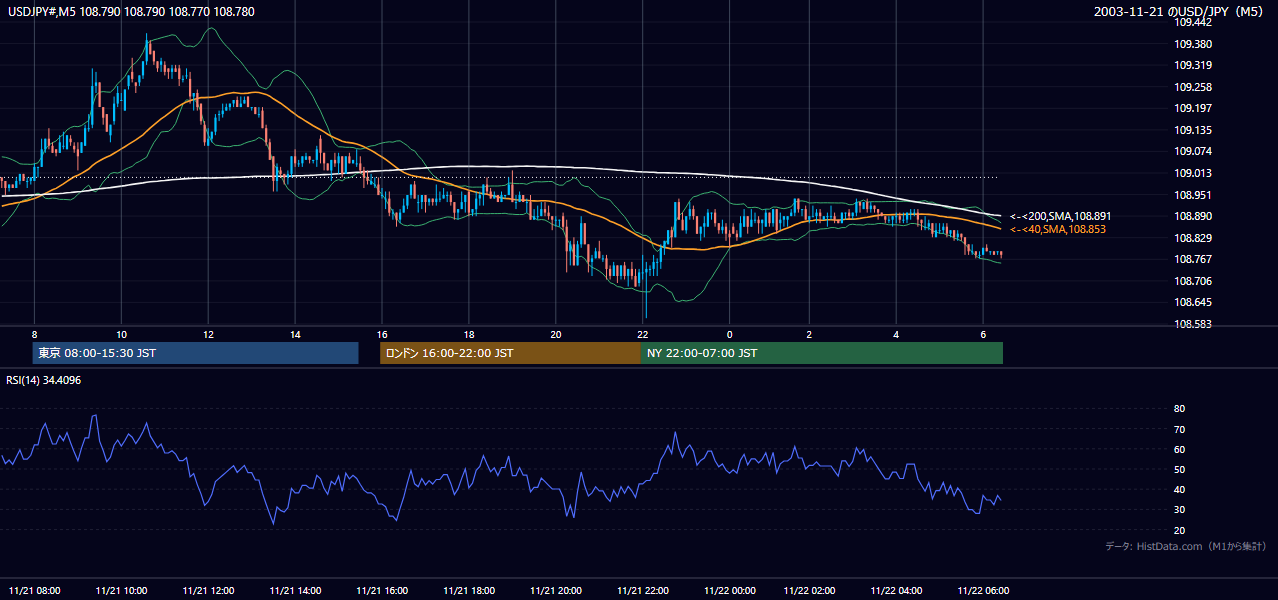1278x600 pixels.
Task: Click the 11/21 10:00 time label
Action: (x=121, y=590)
